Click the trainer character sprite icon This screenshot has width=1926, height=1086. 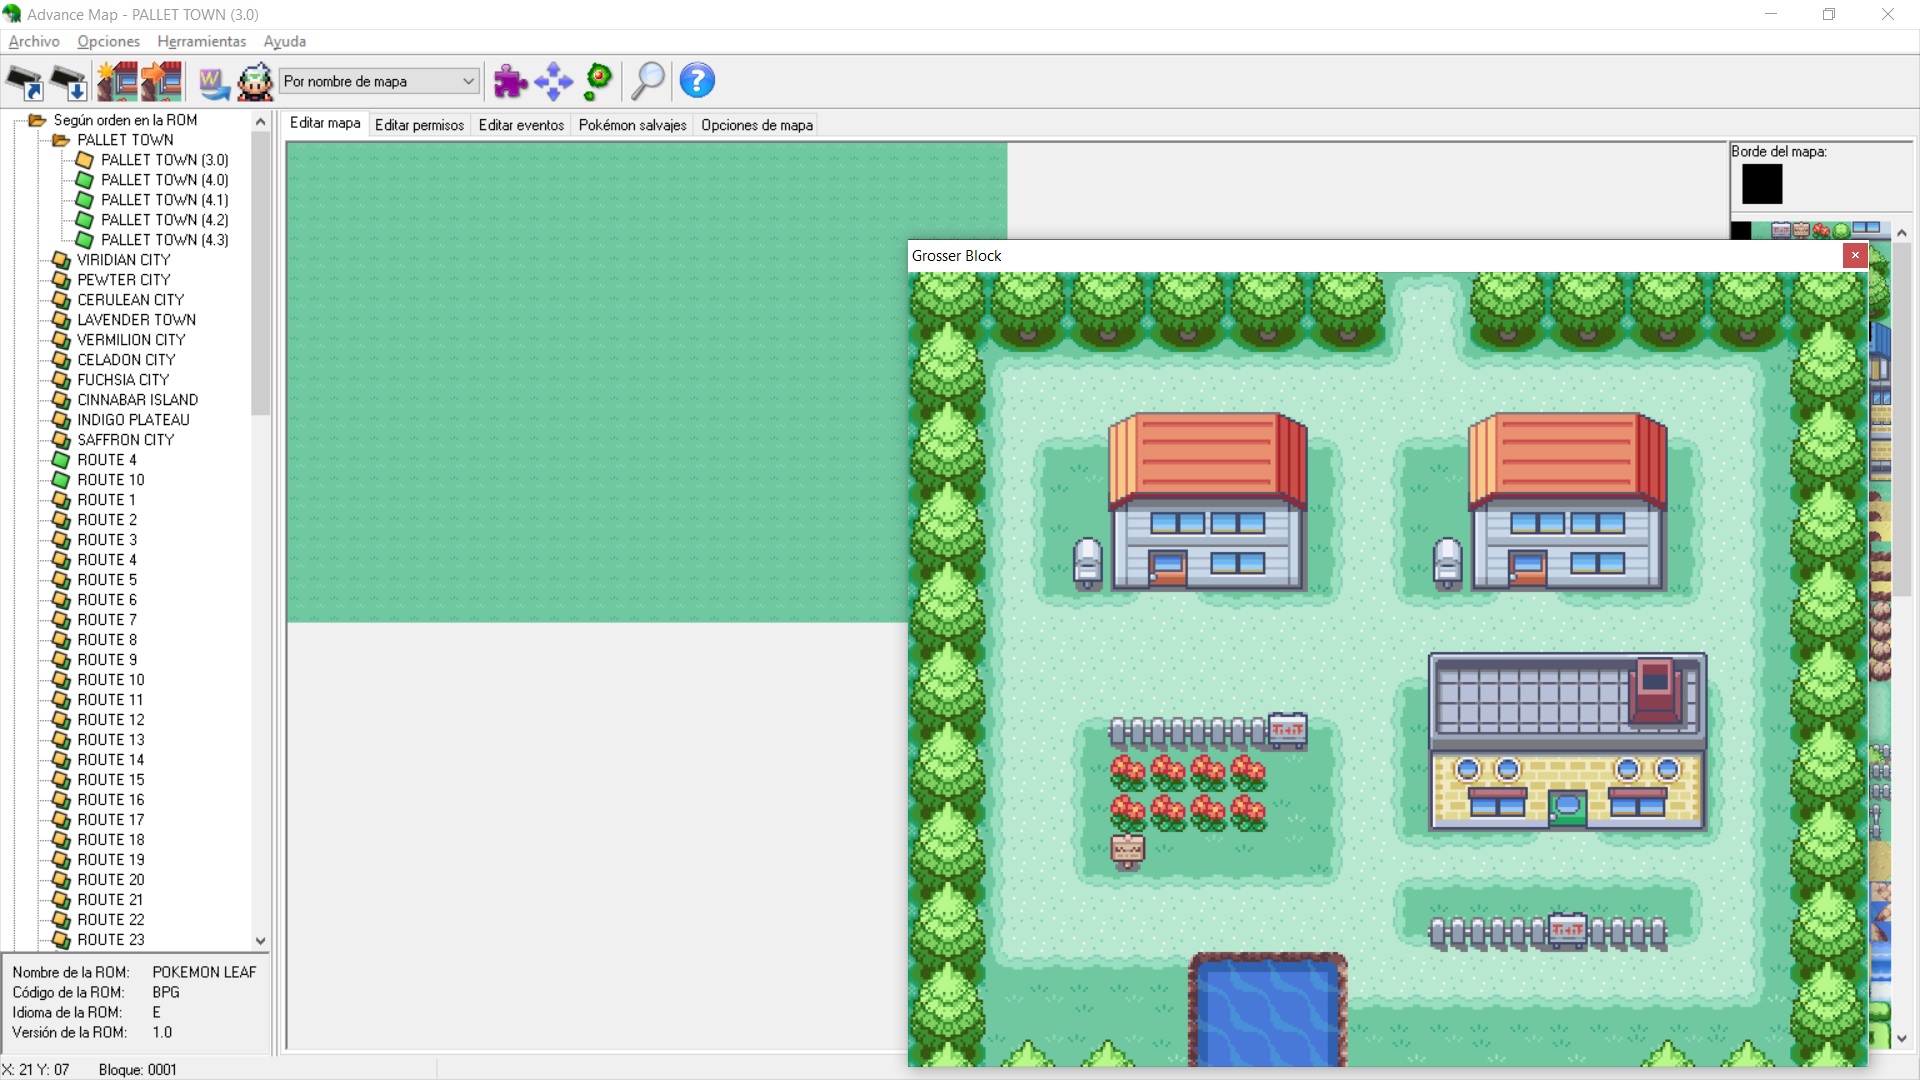point(256,82)
